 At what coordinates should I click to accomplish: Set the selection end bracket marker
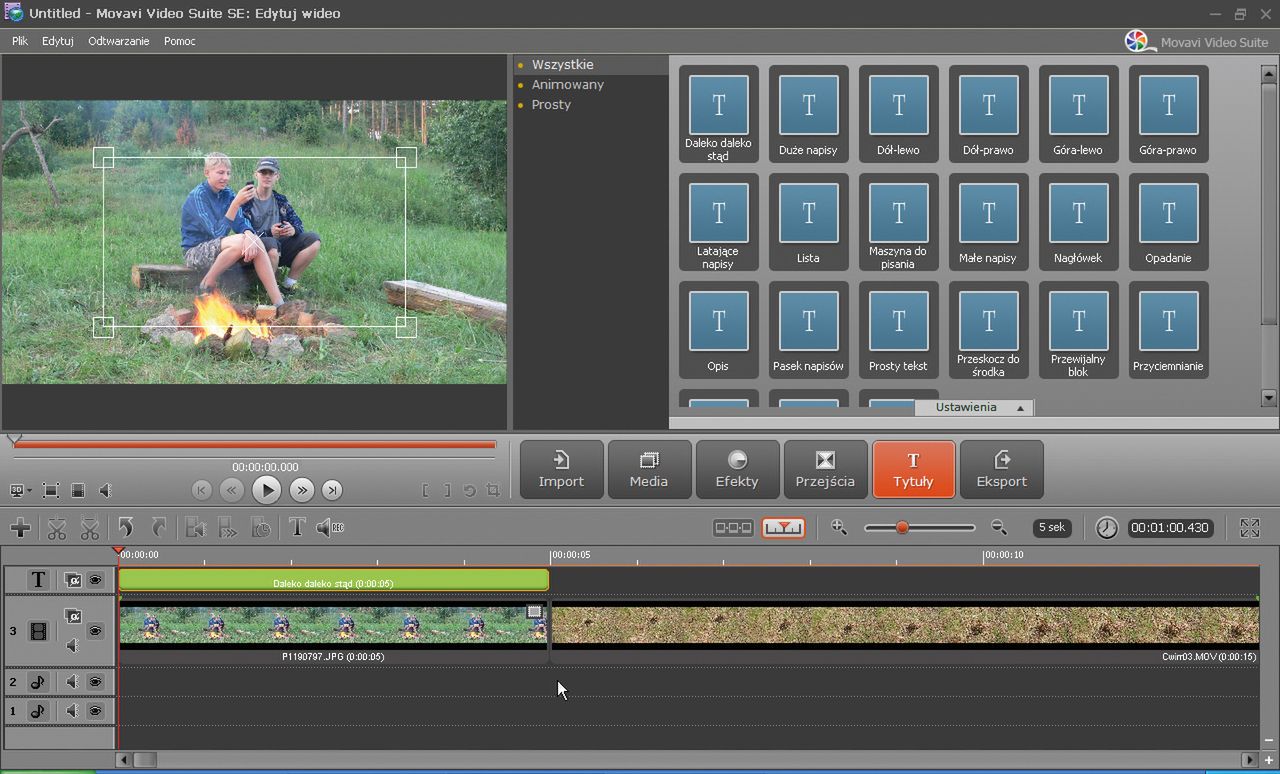pyautogui.click(x=447, y=490)
